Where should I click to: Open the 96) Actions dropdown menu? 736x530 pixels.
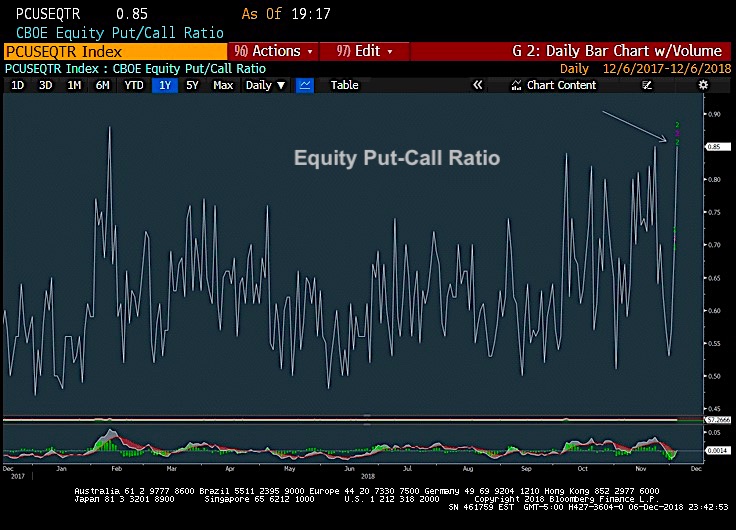click(273, 51)
